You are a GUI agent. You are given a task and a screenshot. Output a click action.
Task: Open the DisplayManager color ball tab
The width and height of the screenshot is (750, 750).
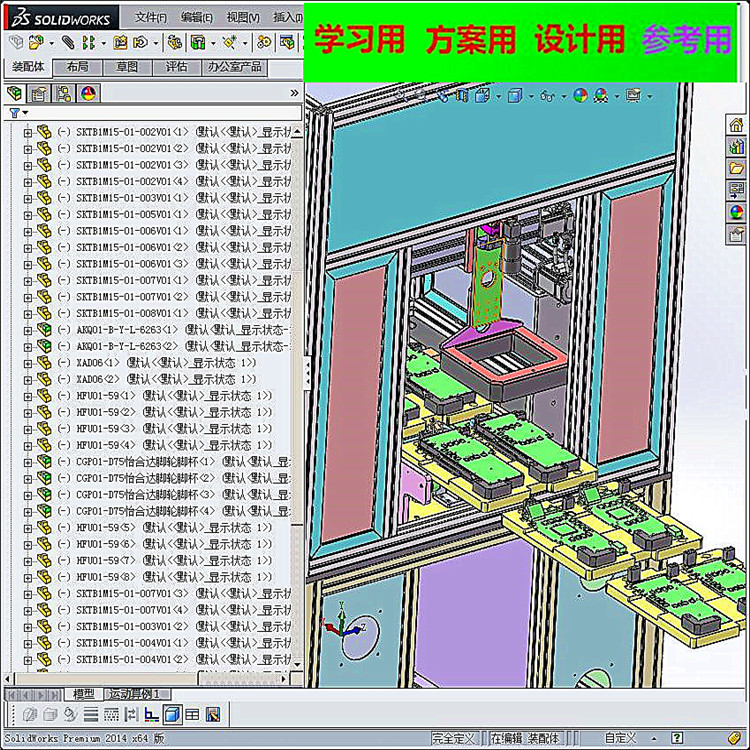pos(88,93)
